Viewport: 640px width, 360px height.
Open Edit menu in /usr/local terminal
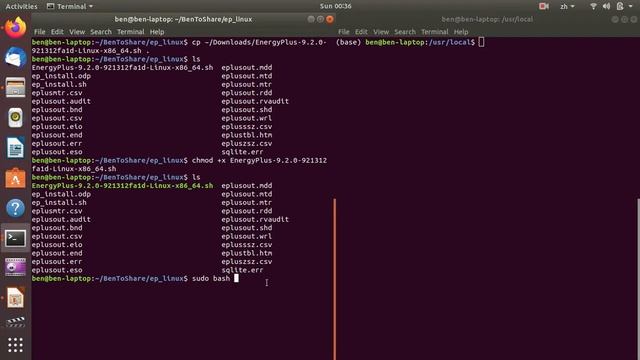pos(361,32)
